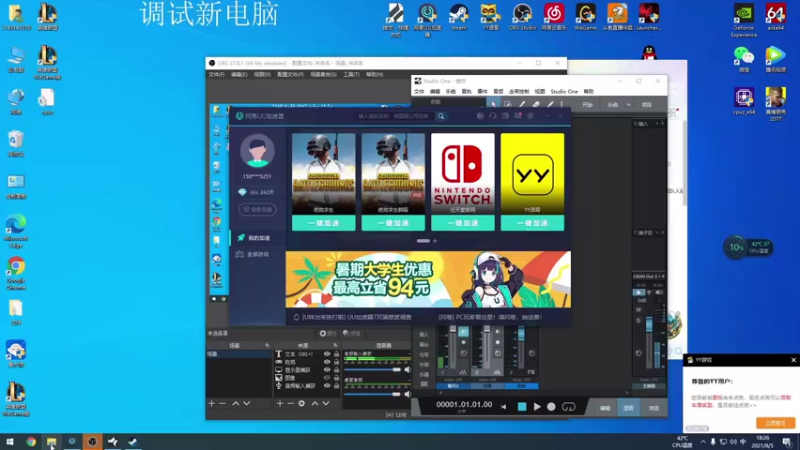Click the orange button in YY popup
The image size is (800, 450).
pyautogui.click(x=775, y=423)
